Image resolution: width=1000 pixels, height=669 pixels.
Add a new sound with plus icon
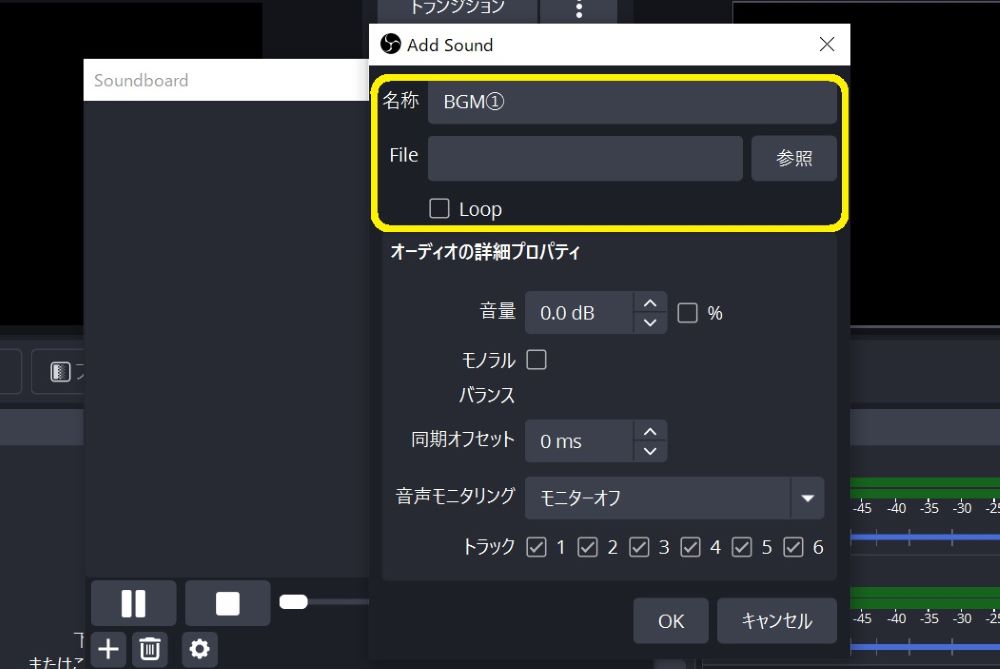108,649
